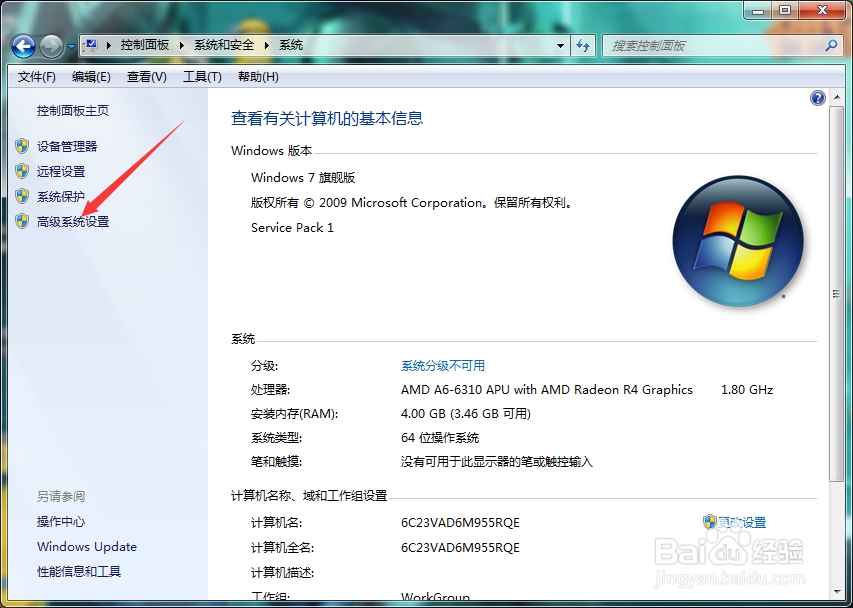Click the text Windows 7 旗舰版
Viewport: 853px width, 608px height.
pyautogui.click(x=303, y=178)
